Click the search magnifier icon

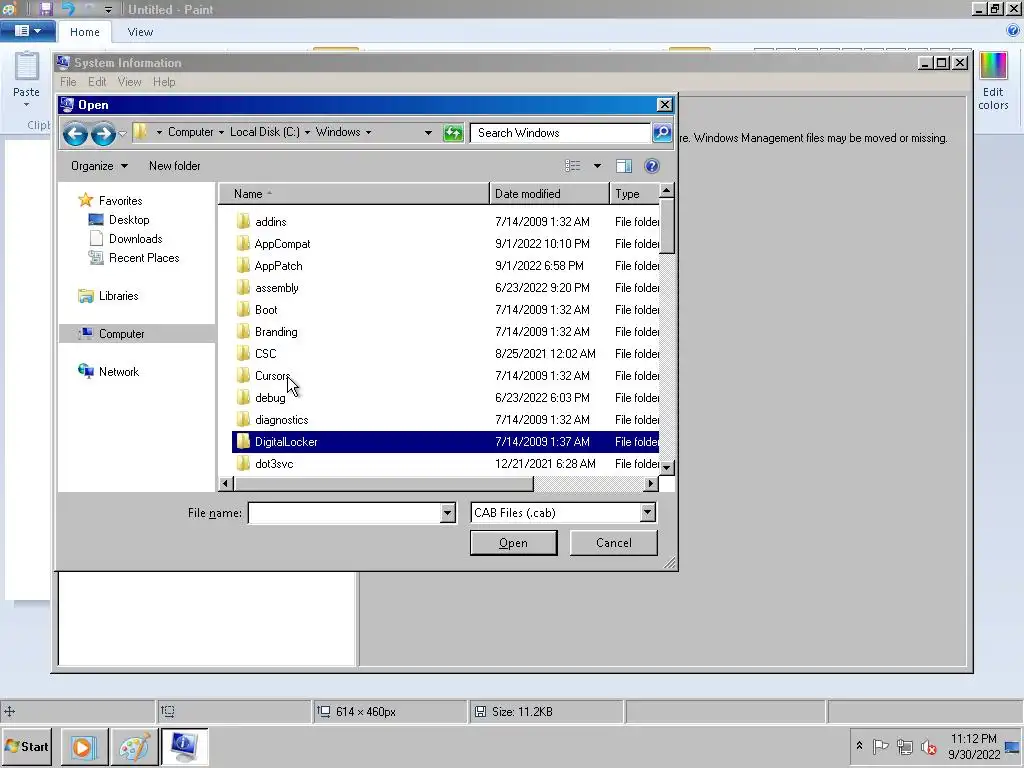tap(662, 133)
